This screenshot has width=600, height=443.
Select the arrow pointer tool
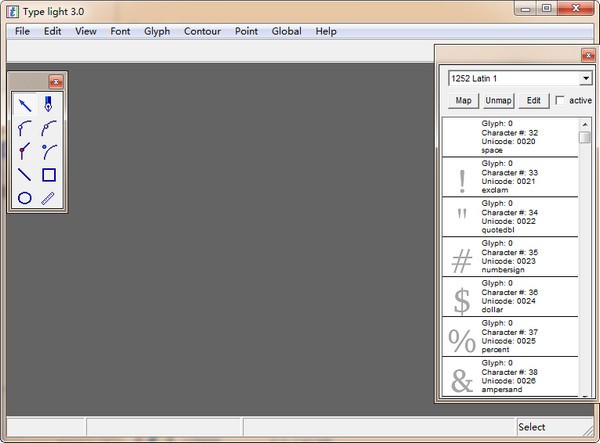[x=25, y=104]
